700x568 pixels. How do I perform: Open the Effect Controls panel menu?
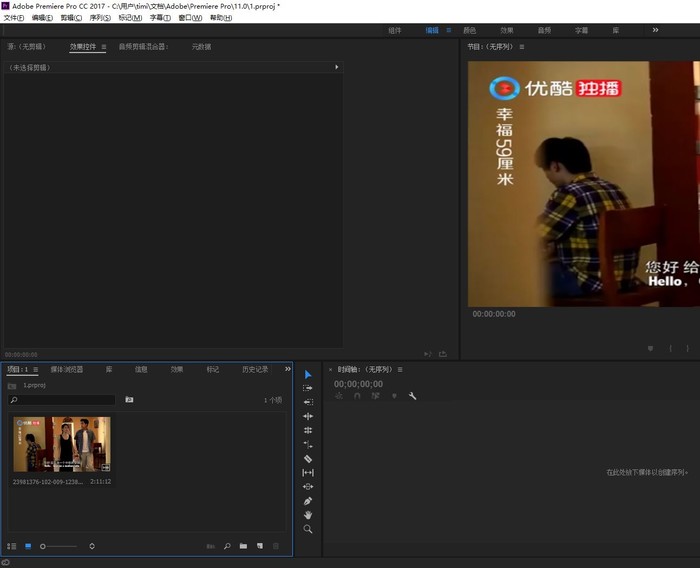(103, 47)
